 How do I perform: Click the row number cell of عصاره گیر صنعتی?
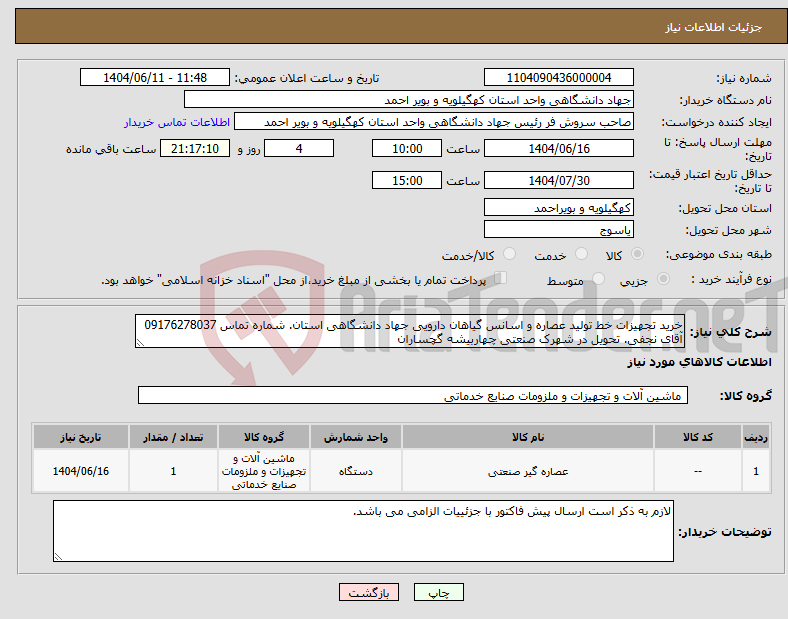pos(756,471)
